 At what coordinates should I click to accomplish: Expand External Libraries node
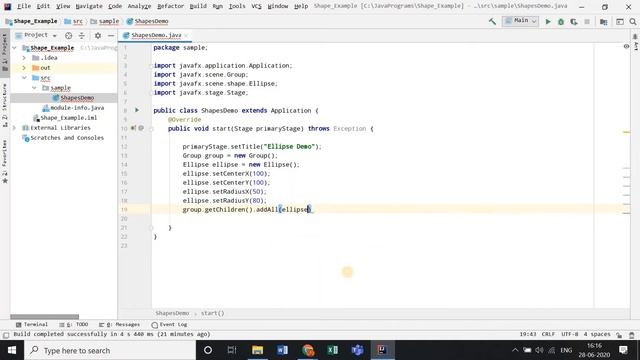point(15,128)
